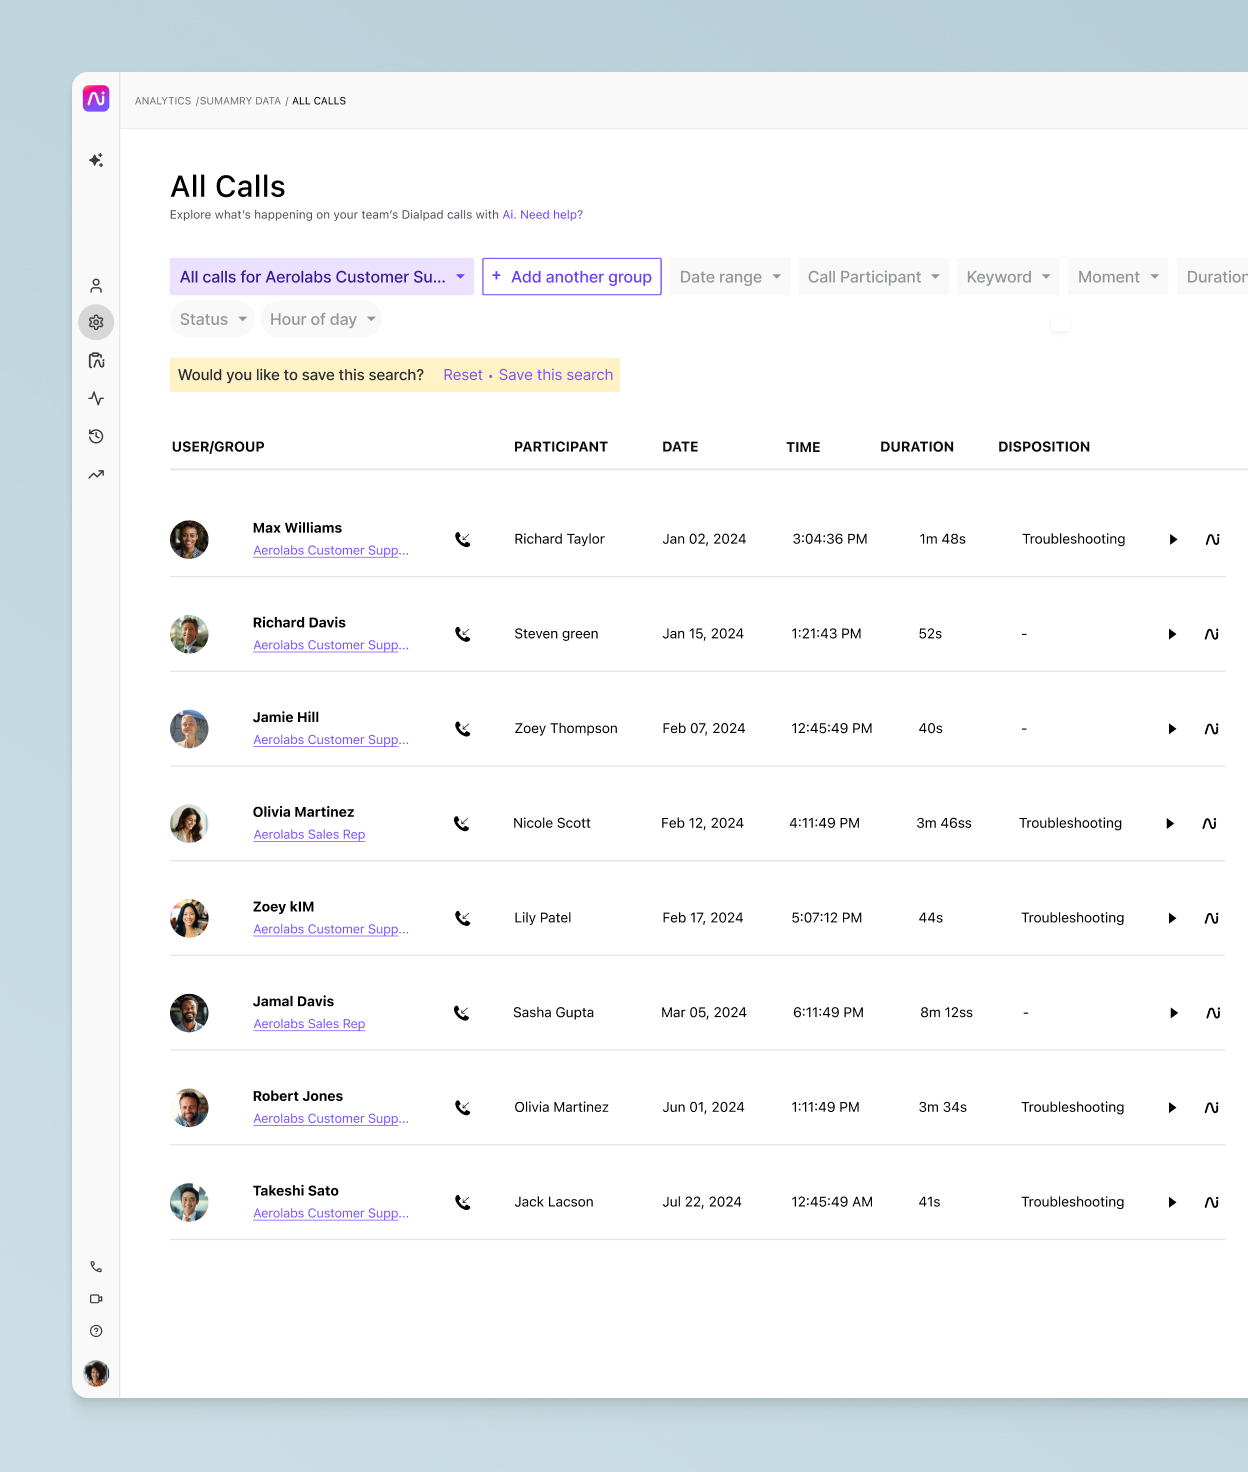Open the help question-mark icon
The width and height of the screenshot is (1248, 1472).
[x=96, y=1331]
